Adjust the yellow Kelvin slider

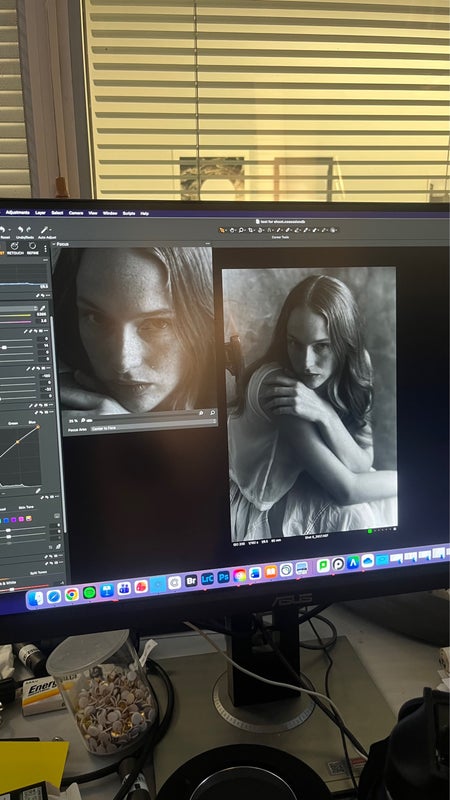[x=15, y=315]
